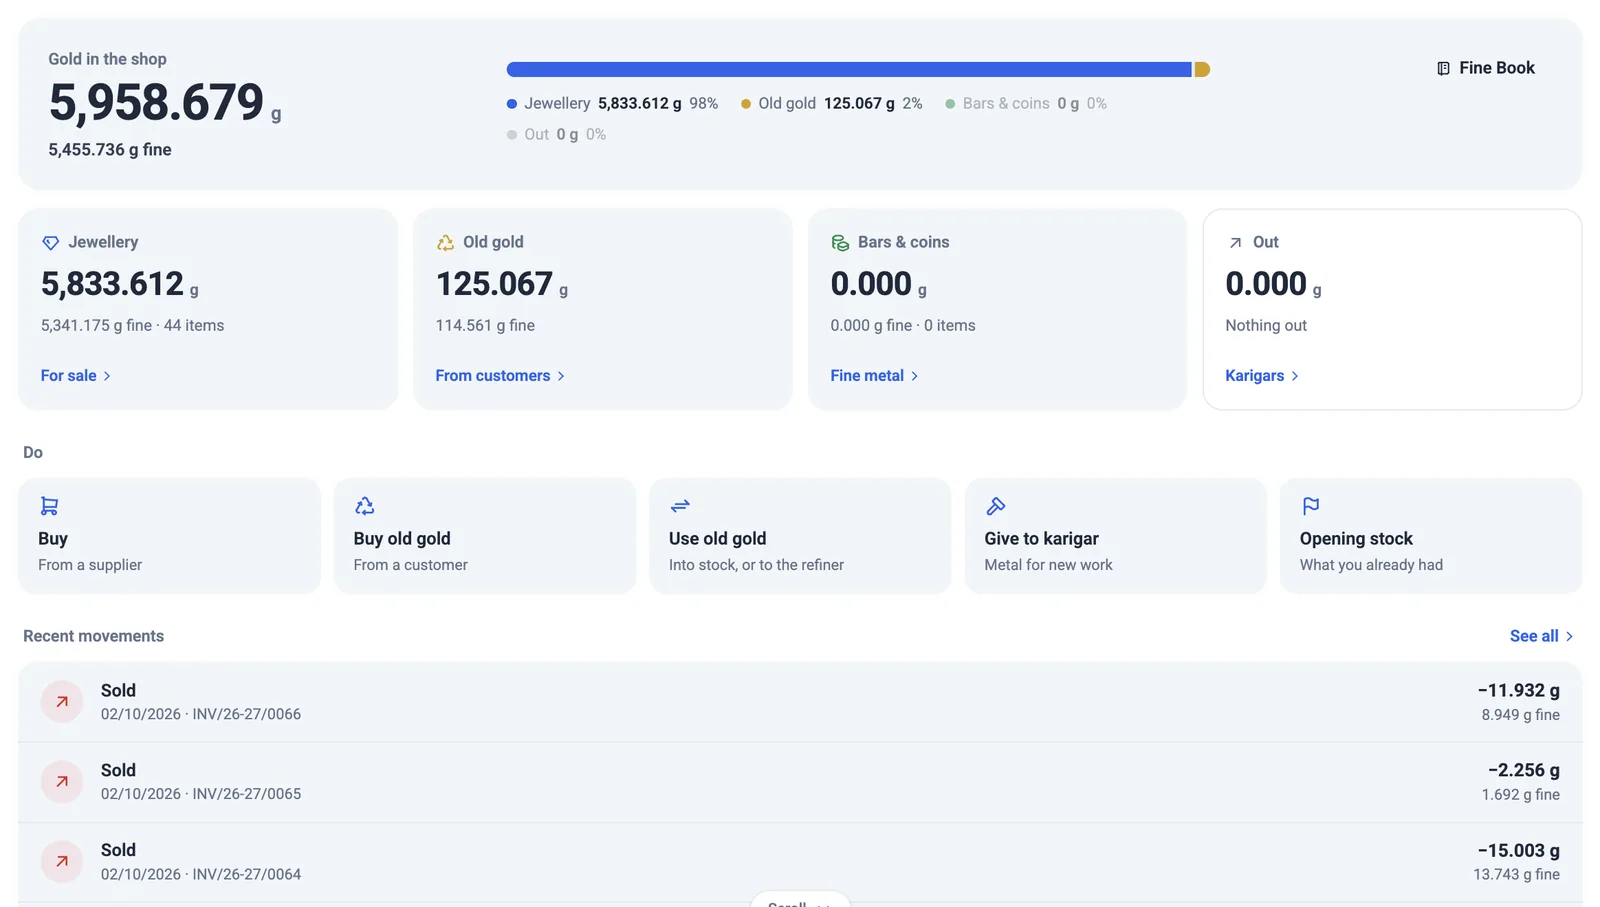Click sold icon for INV/26-27/0065

(x=62, y=782)
